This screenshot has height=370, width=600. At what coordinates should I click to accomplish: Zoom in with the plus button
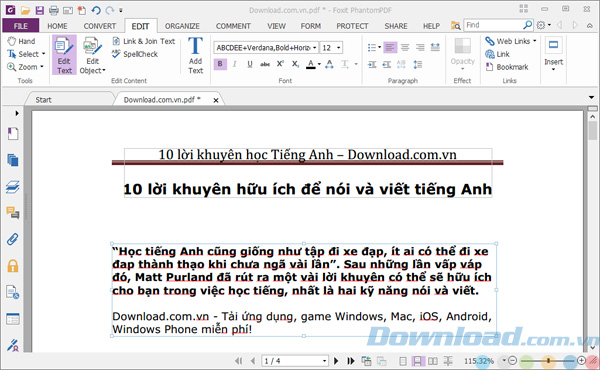click(581, 360)
